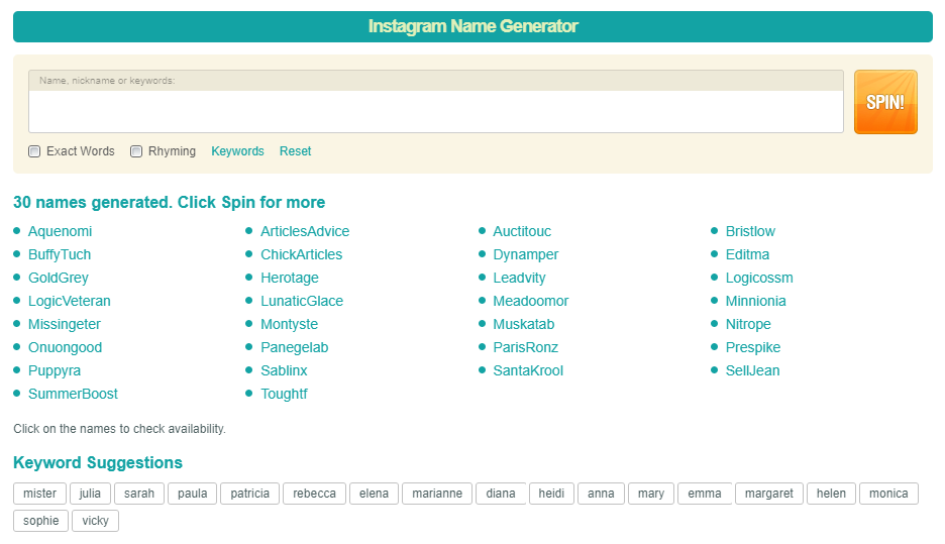Pick the 'diana' keyword suggestion
945x544 pixels.
coord(500,493)
